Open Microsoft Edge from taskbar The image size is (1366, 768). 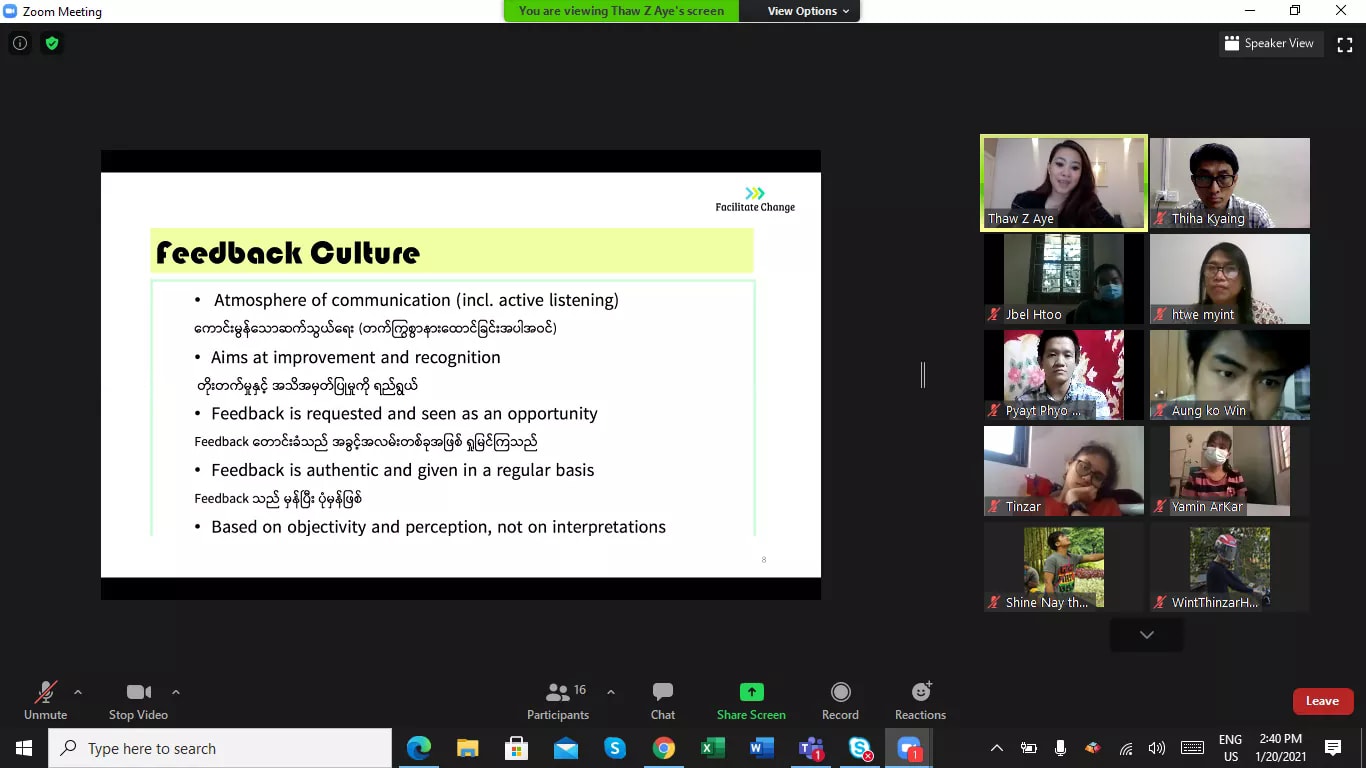coord(419,748)
